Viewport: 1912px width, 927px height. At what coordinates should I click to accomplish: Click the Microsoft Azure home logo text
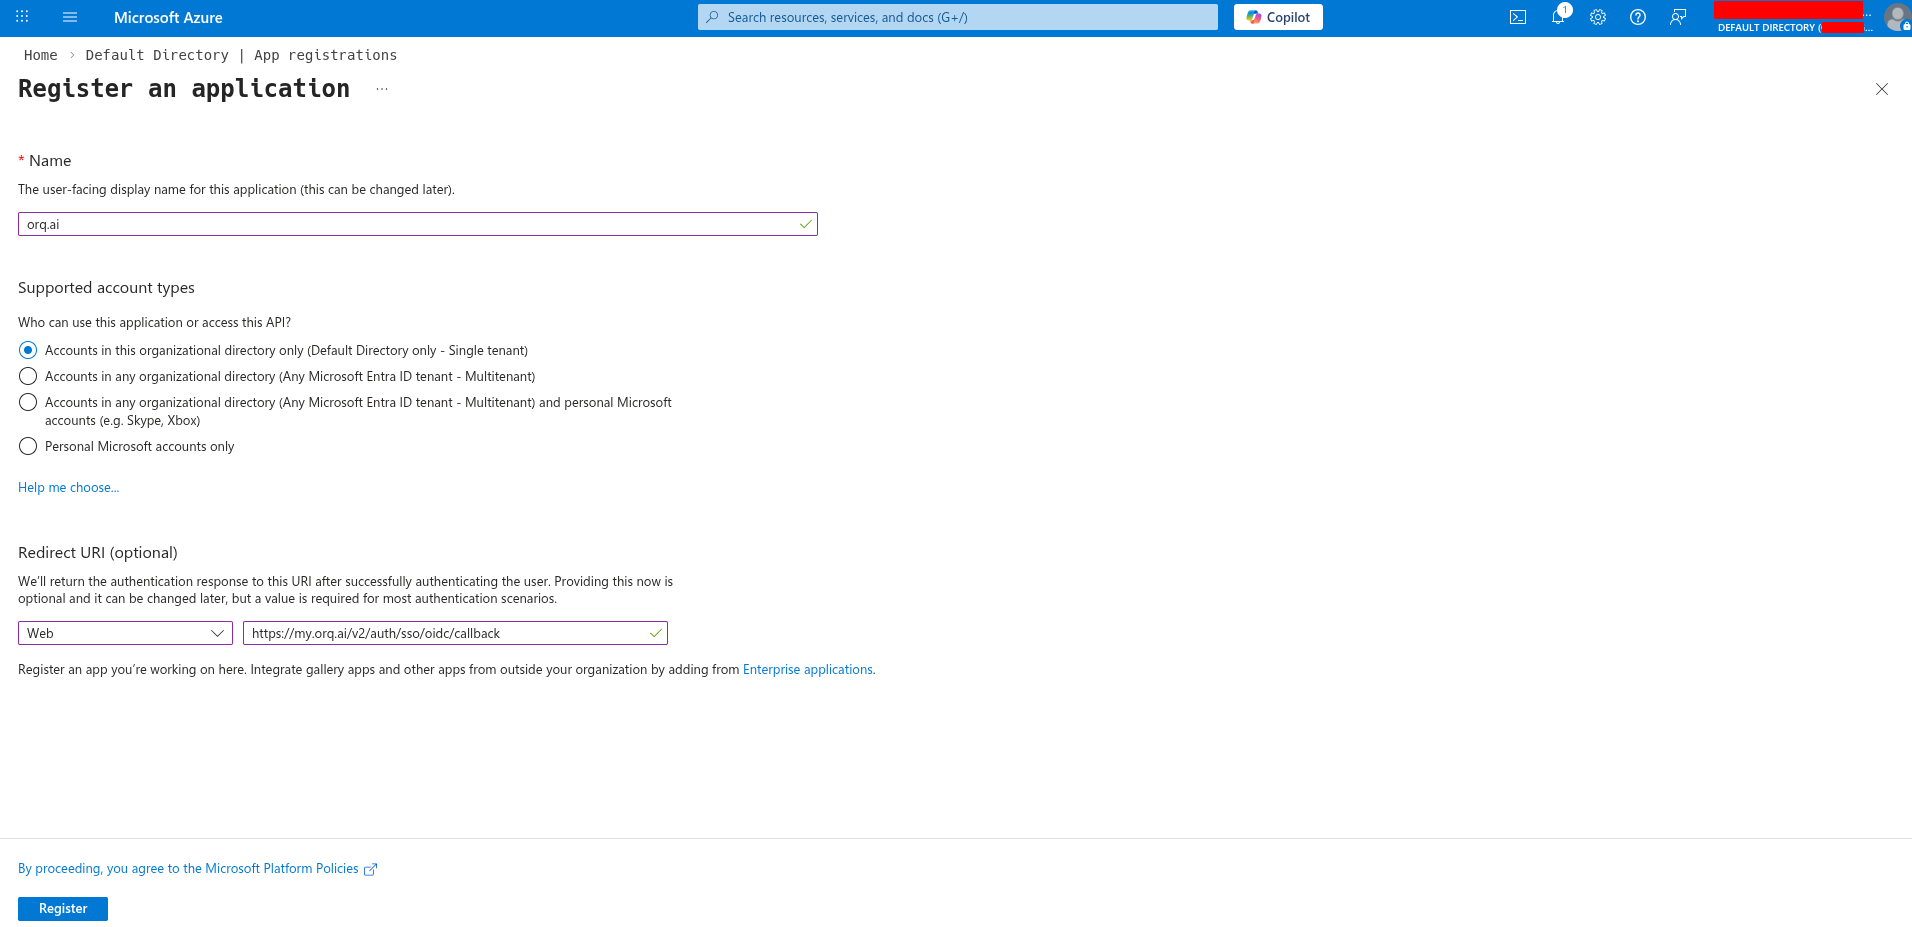point(168,18)
